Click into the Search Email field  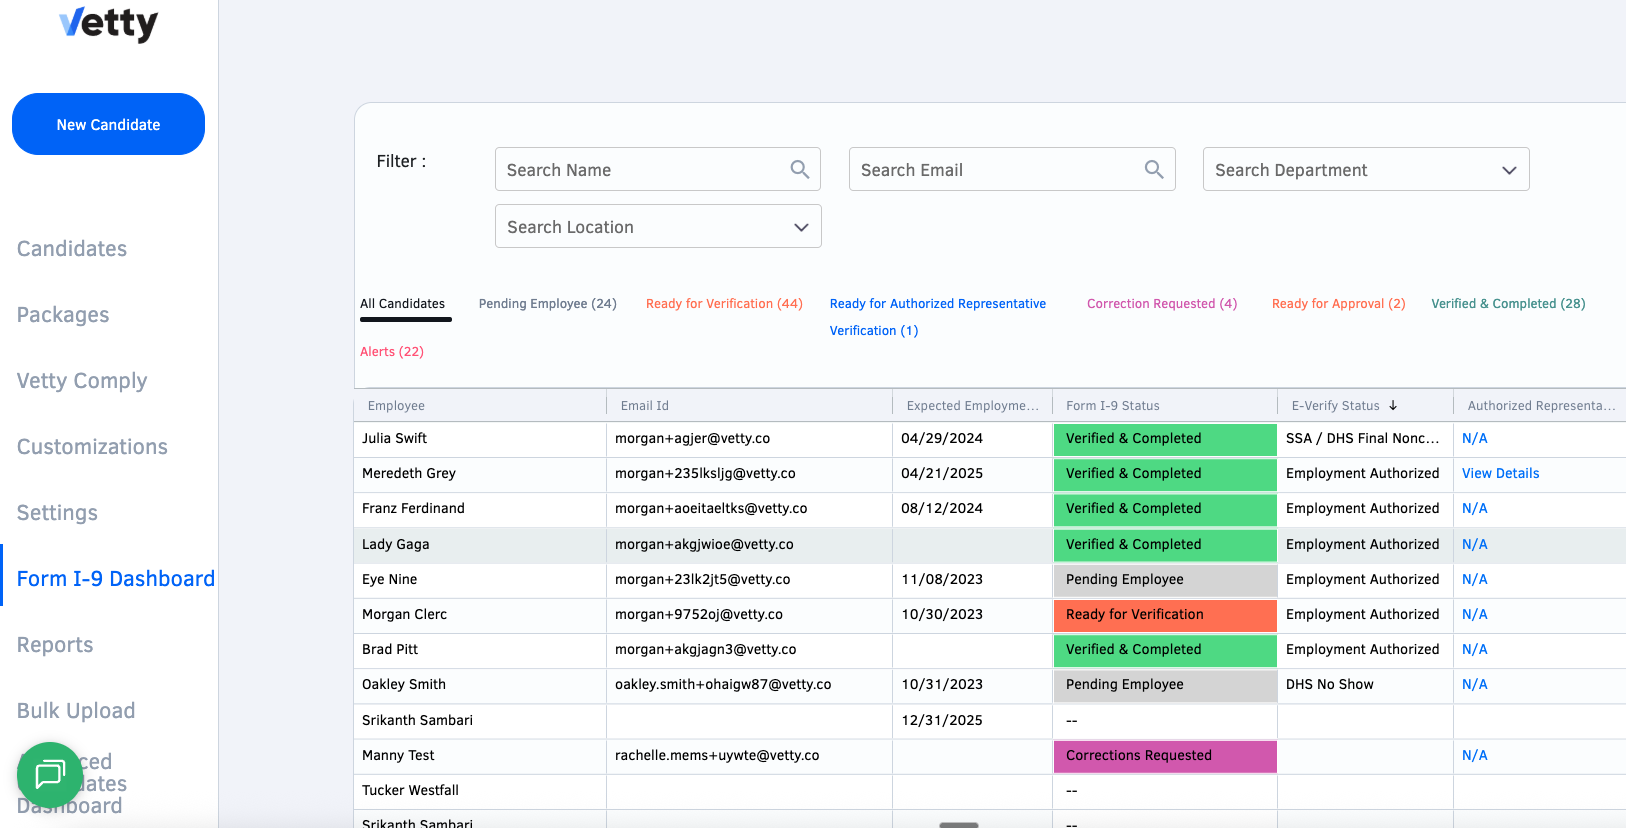pos(995,170)
